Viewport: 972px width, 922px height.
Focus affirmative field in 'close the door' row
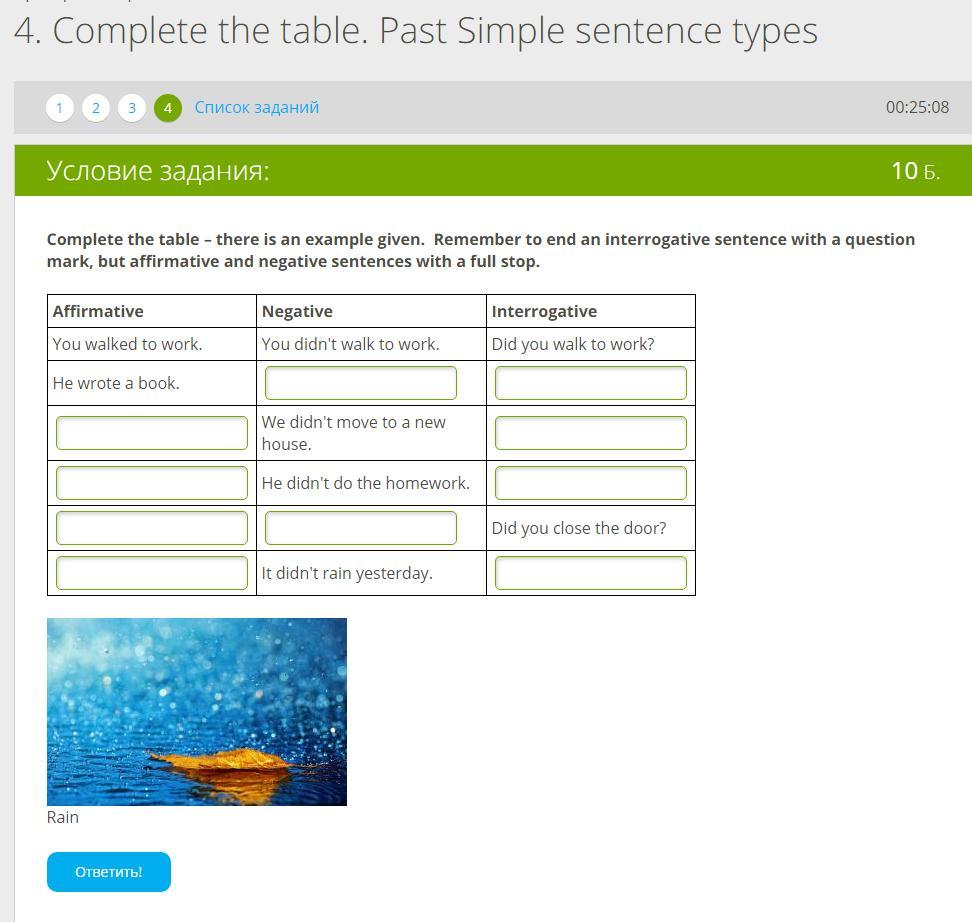pyautogui.click(x=152, y=528)
